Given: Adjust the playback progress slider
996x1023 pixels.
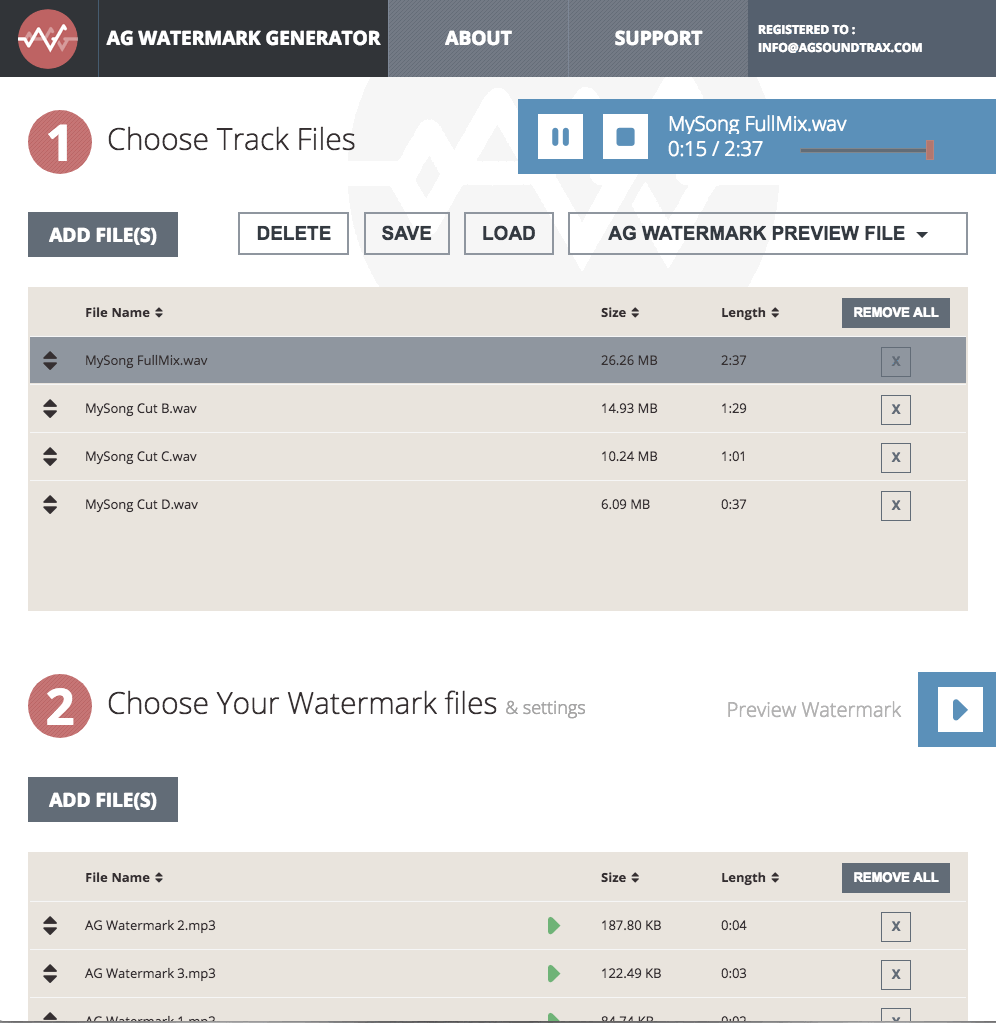Looking at the screenshot, I should point(867,150).
